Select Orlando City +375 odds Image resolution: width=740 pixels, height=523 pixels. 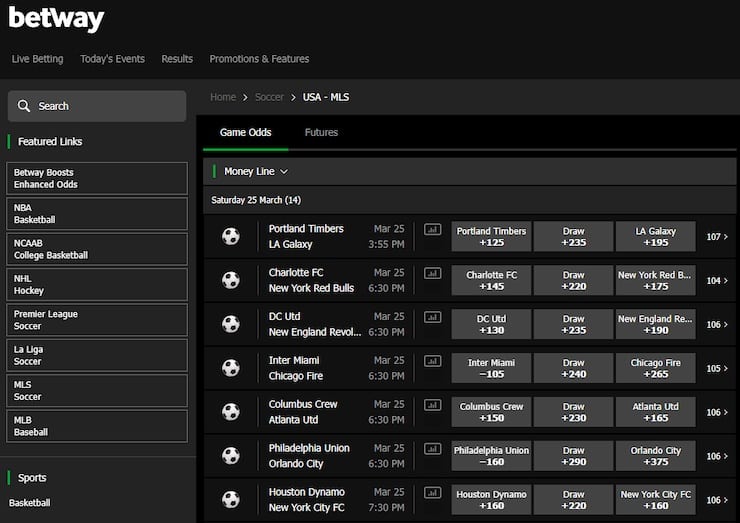pos(655,456)
